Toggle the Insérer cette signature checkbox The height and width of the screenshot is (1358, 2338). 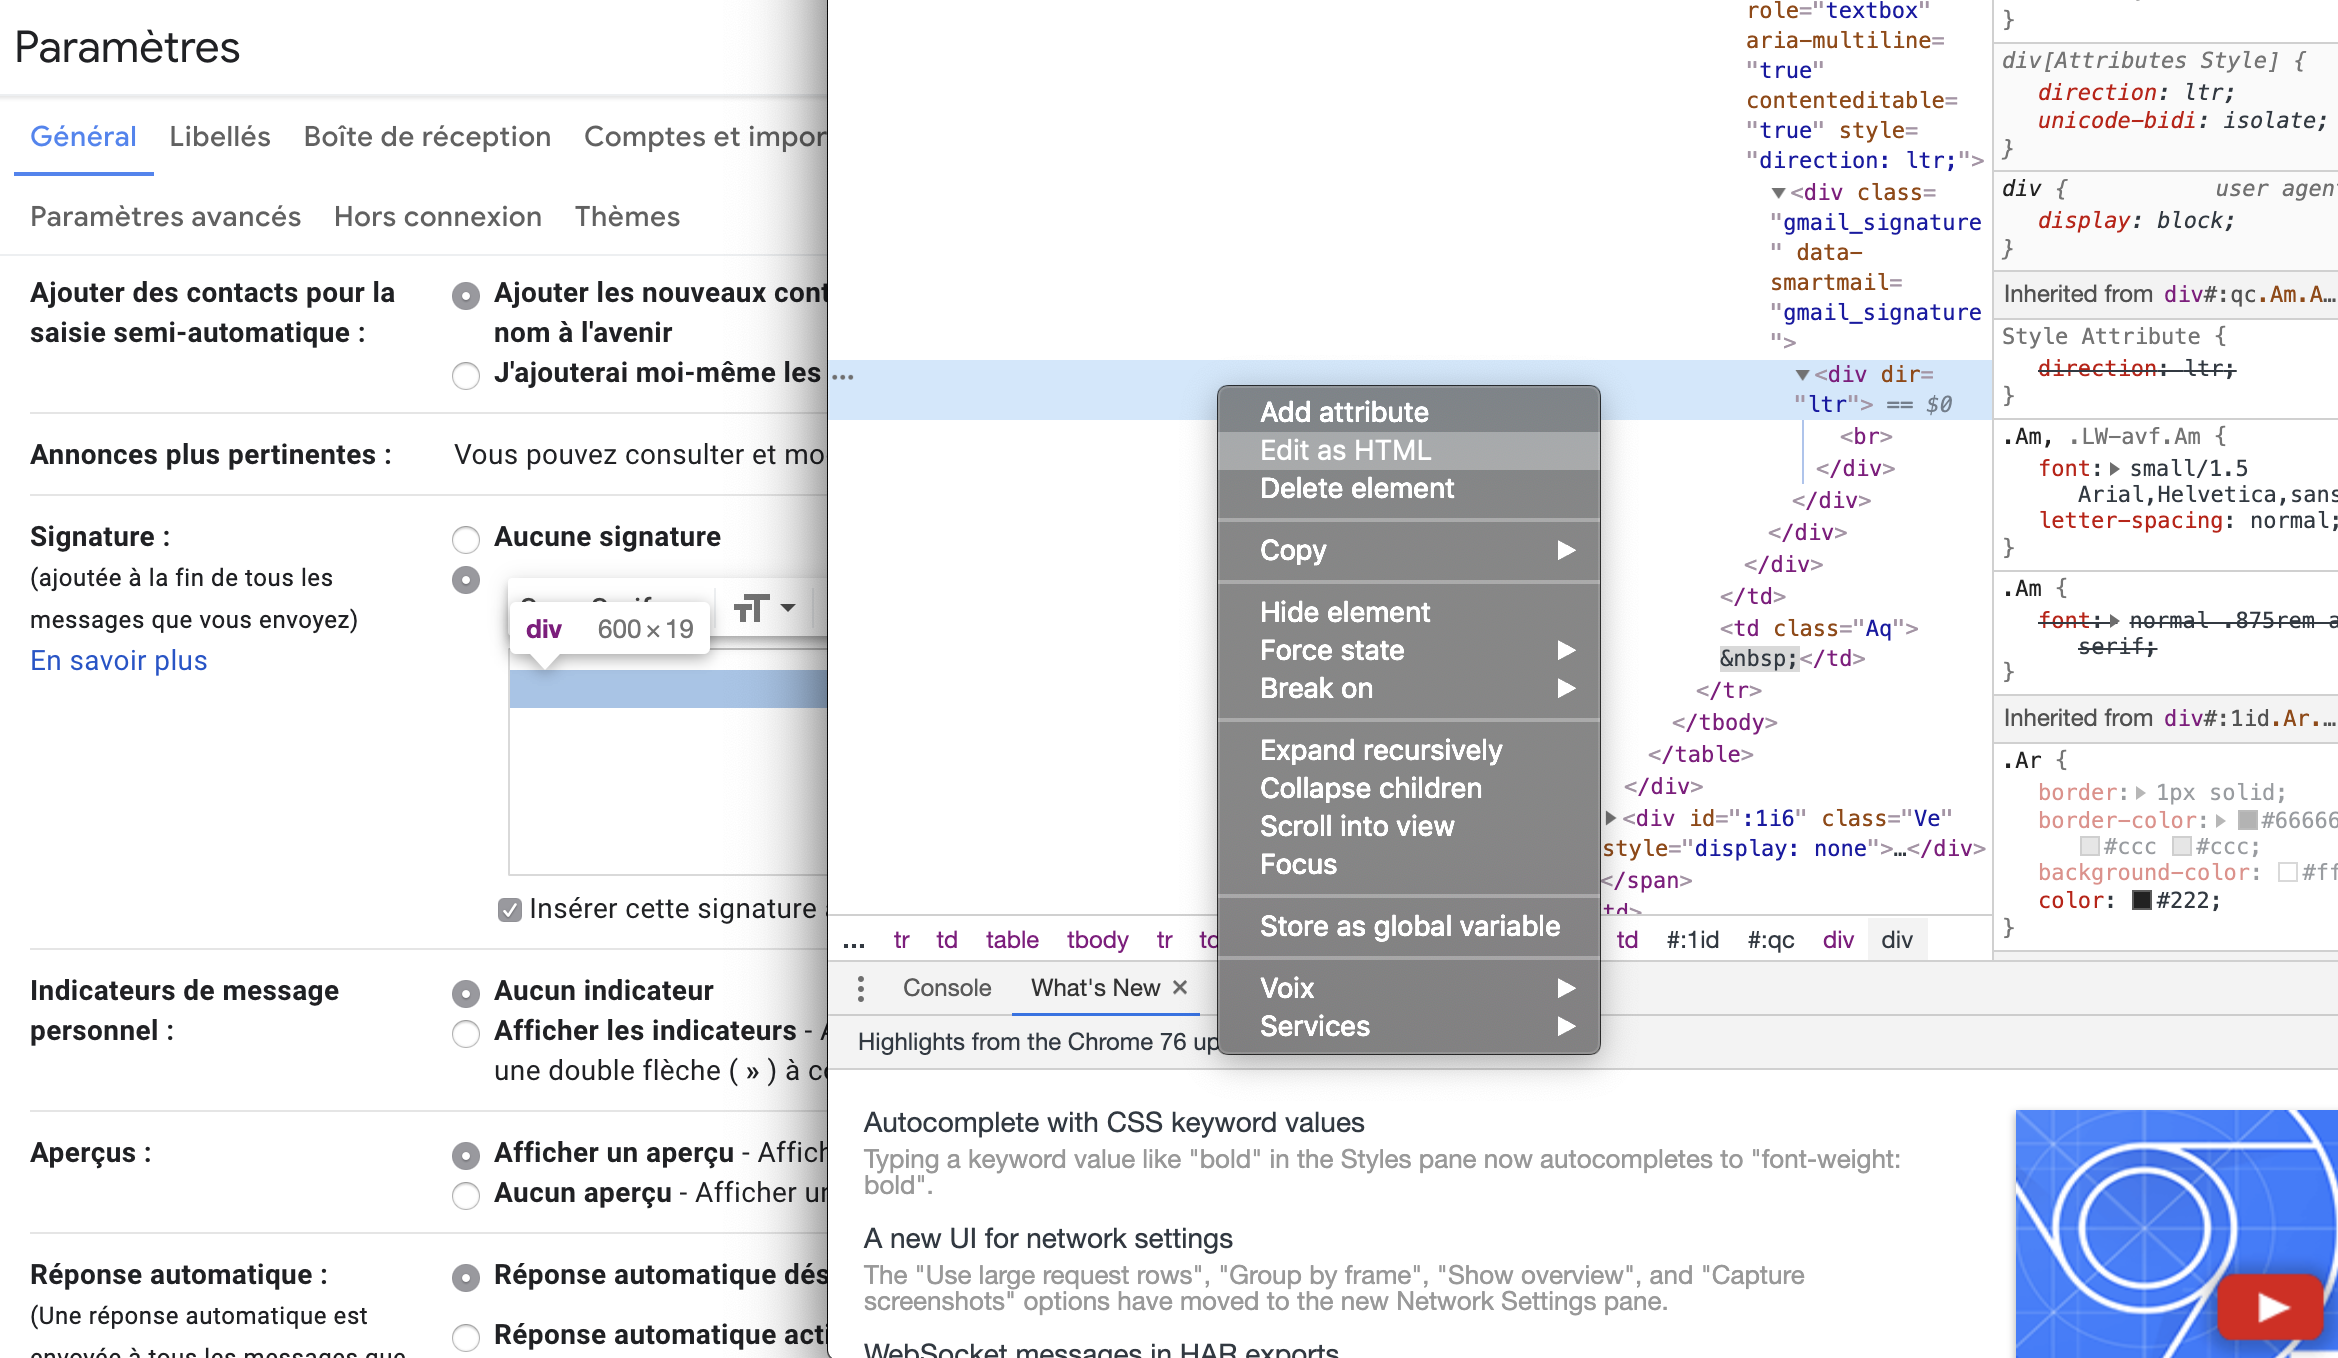pyautogui.click(x=510, y=910)
